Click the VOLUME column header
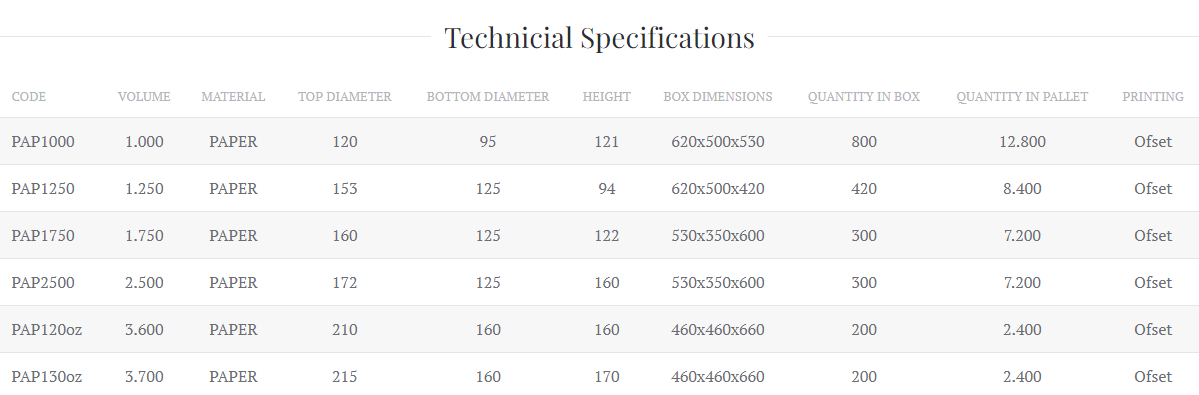The height and width of the screenshot is (395, 1199). (x=145, y=97)
